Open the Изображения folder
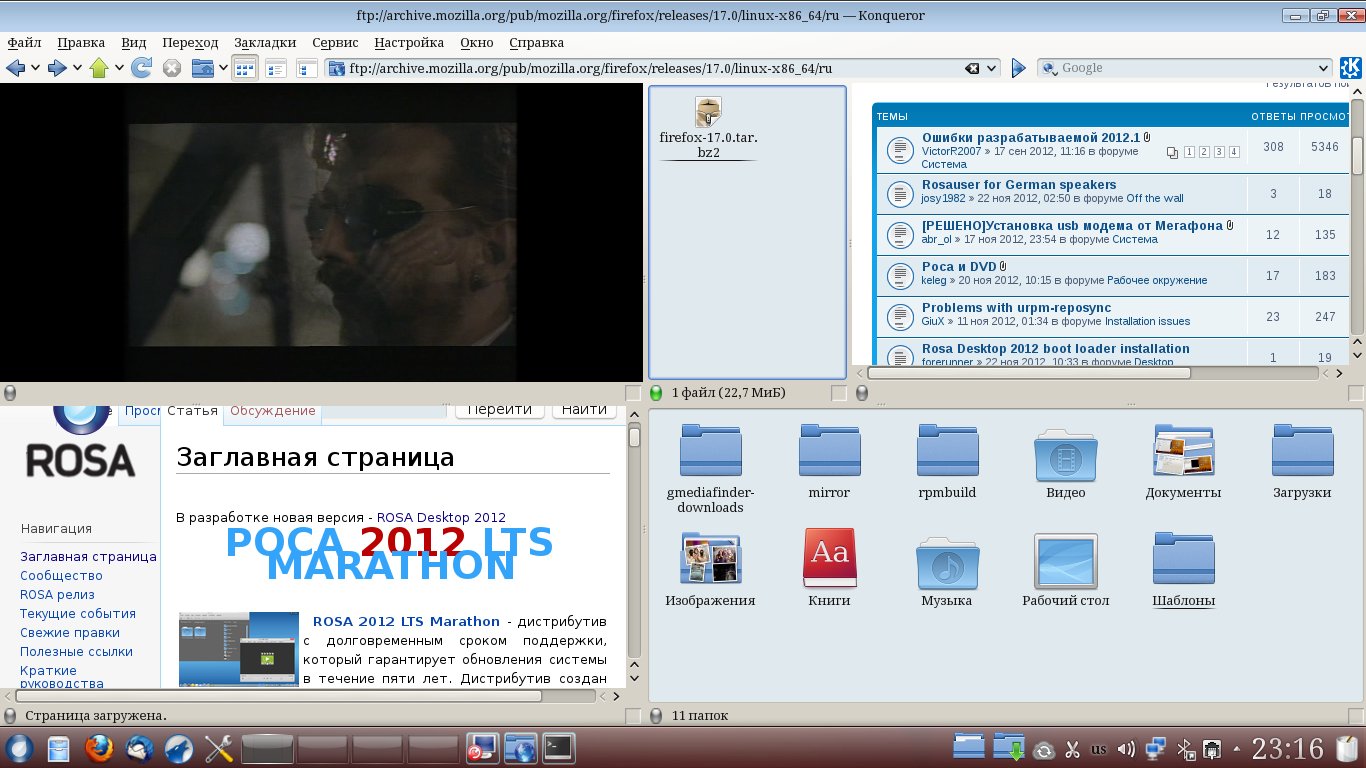Screen dimensions: 1366x768 click(710, 570)
